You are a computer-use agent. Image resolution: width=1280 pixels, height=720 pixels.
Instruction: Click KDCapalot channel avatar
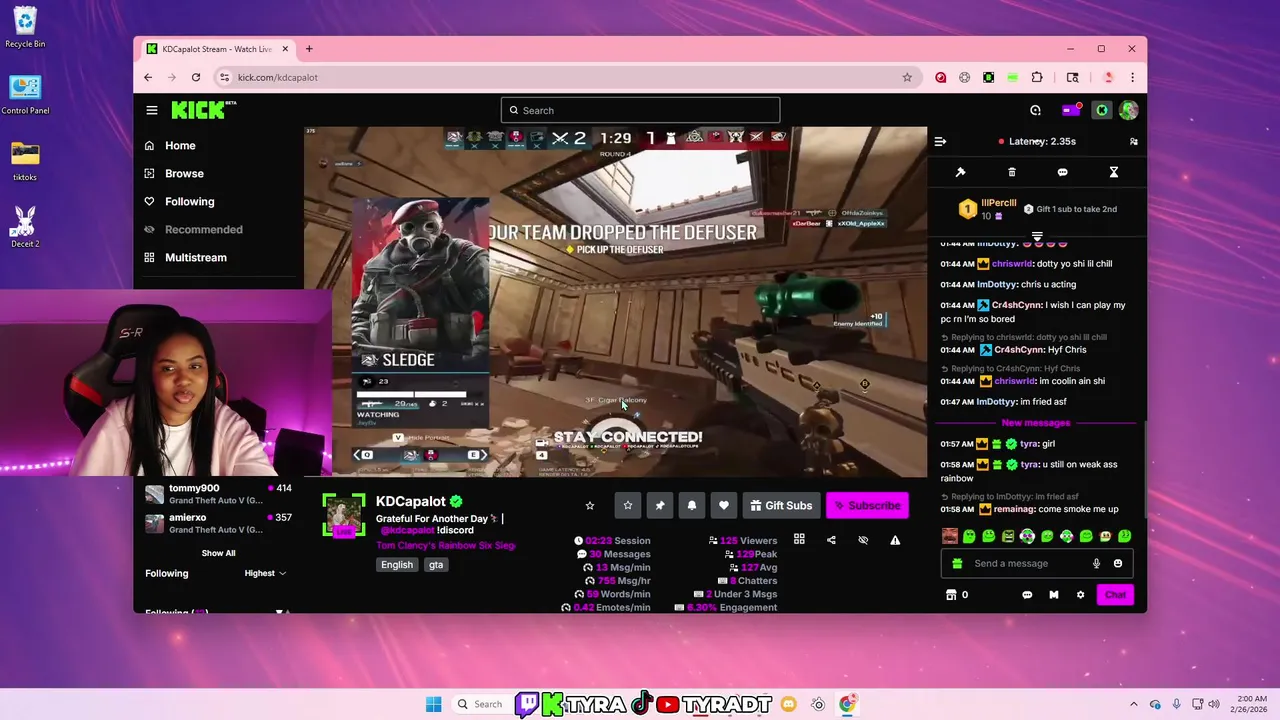tap(344, 515)
